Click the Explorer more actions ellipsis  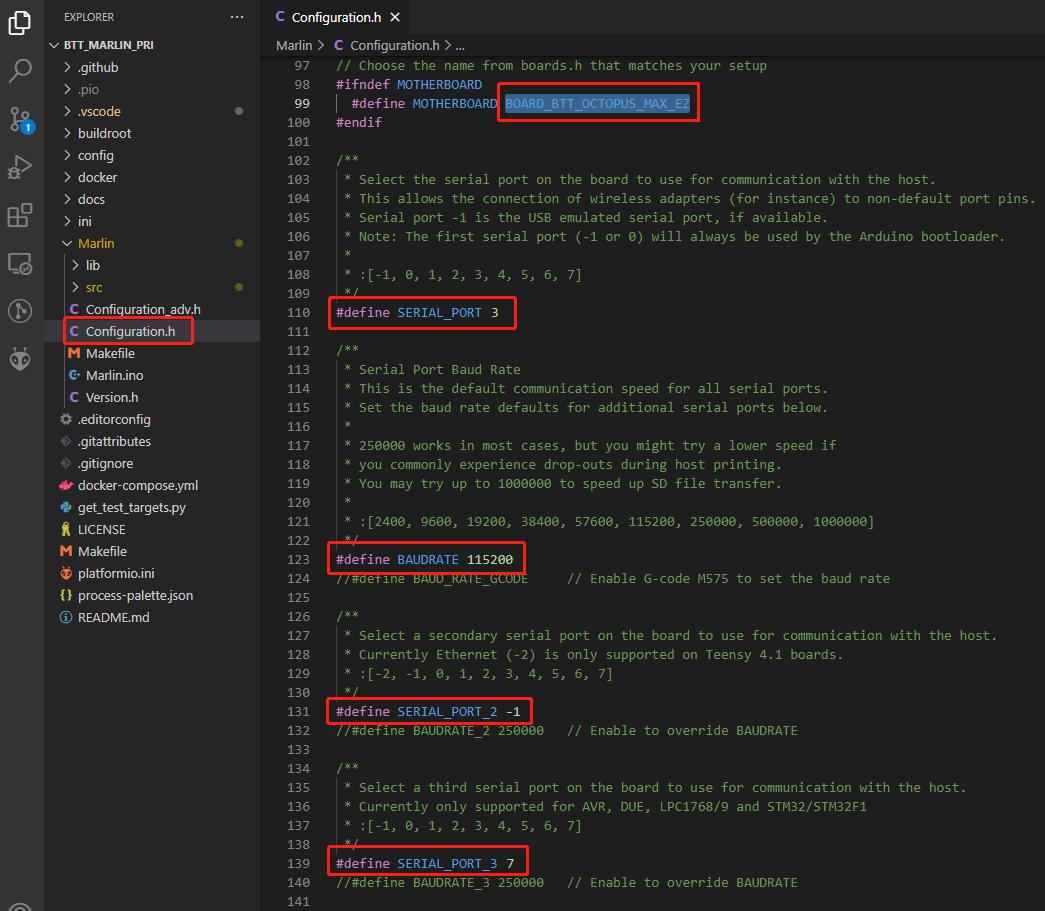coord(237,17)
